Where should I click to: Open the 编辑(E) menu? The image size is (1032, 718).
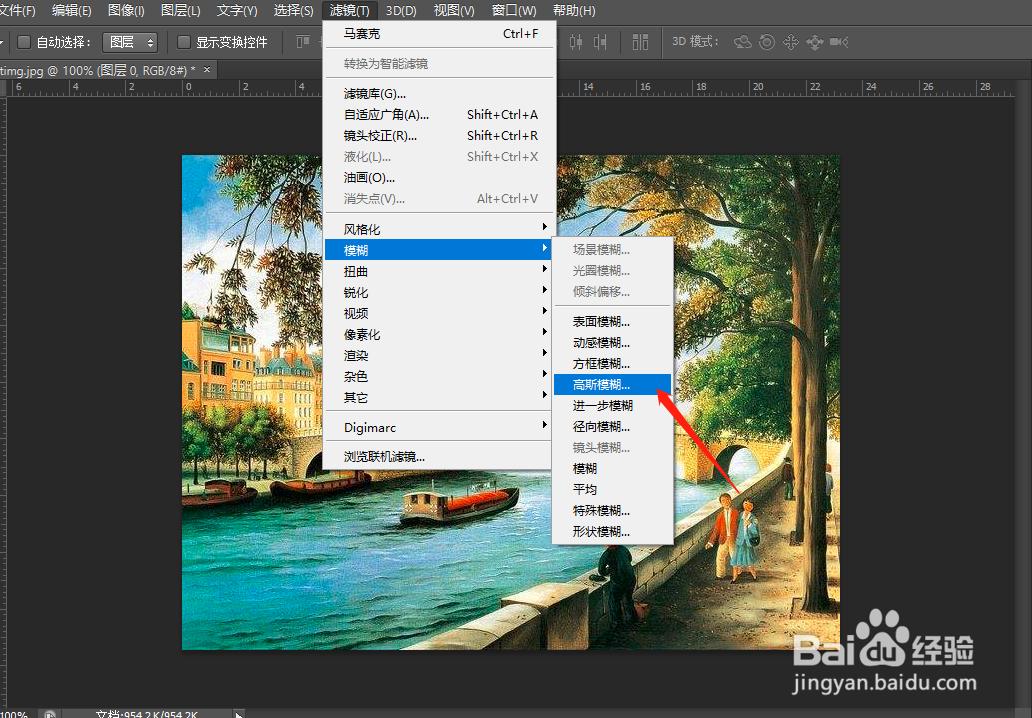72,11
